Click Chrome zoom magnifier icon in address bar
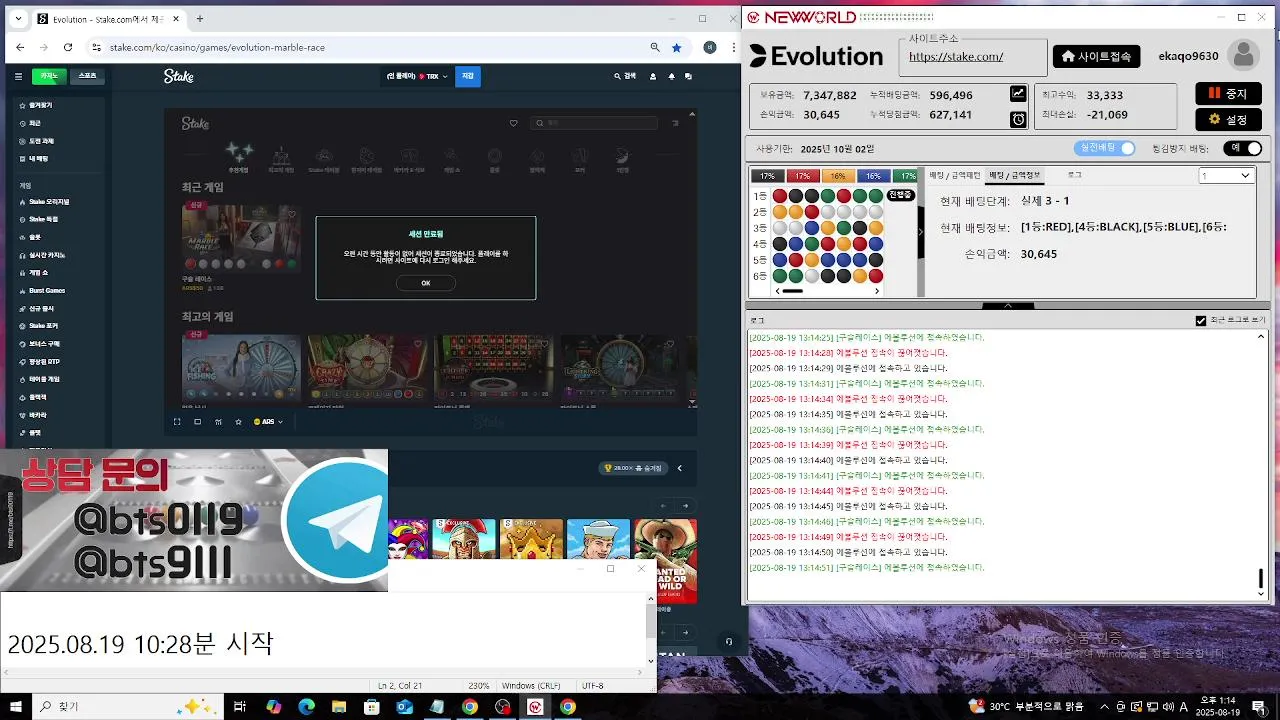 (x=655, y=47)
